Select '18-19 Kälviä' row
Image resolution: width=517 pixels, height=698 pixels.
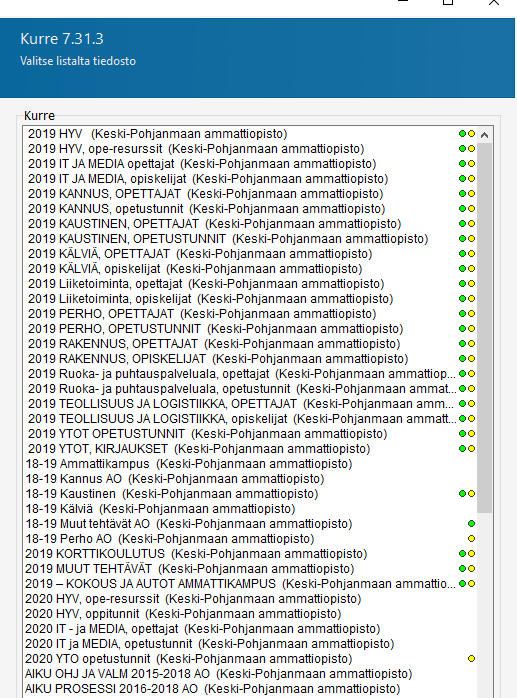pos(250,508)
